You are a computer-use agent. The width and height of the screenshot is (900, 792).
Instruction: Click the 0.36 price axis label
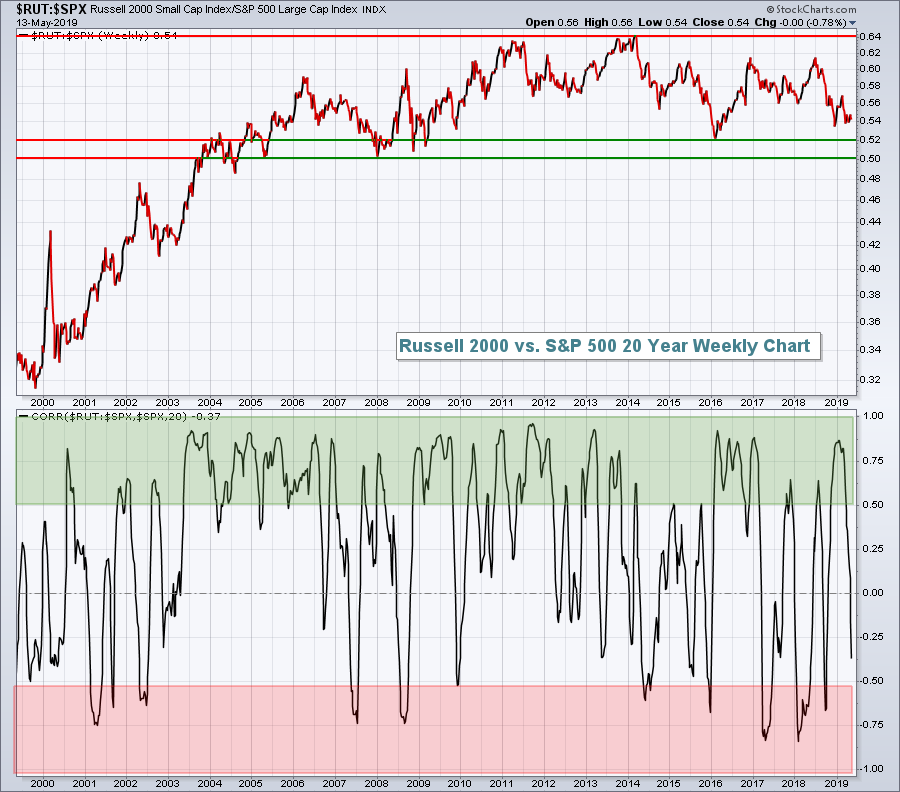point(870,321)
